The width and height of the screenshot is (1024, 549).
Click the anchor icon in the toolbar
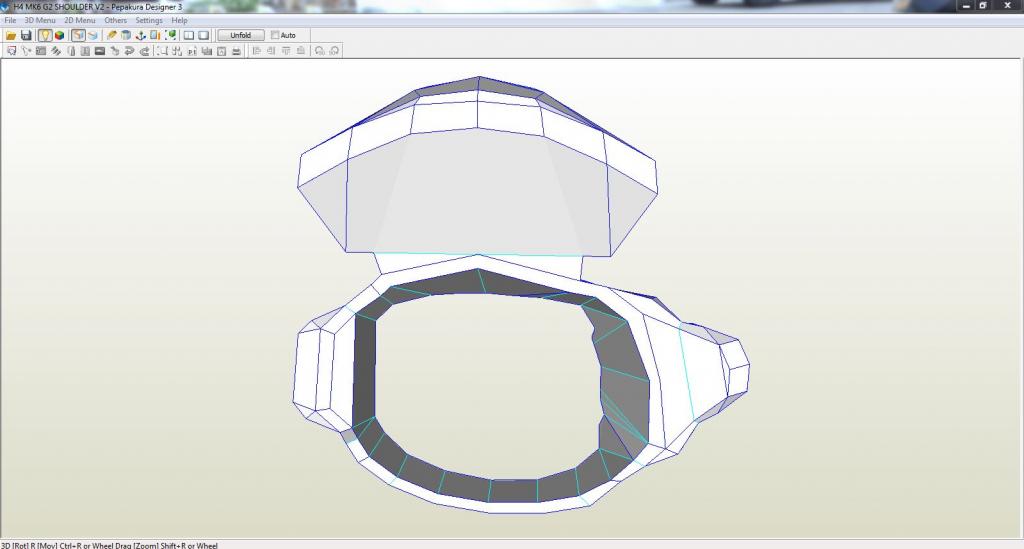(140, 35)
